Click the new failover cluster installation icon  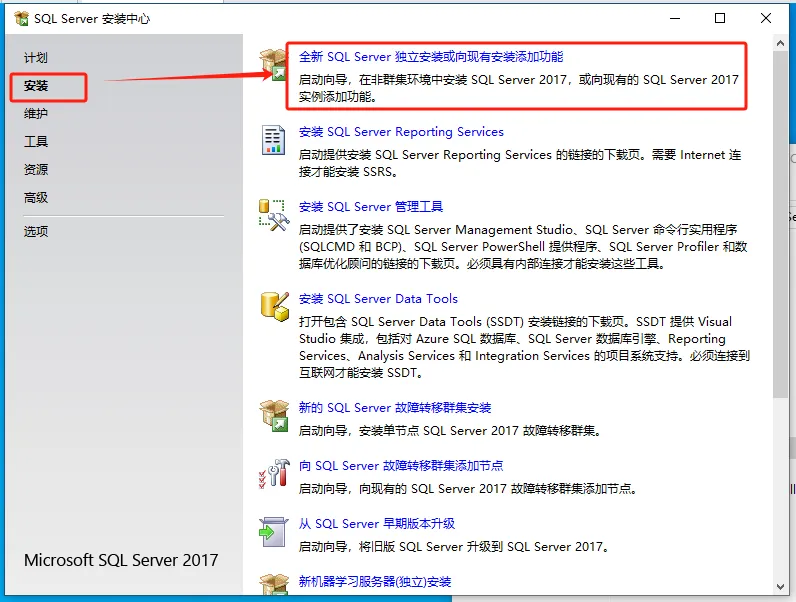274,416
